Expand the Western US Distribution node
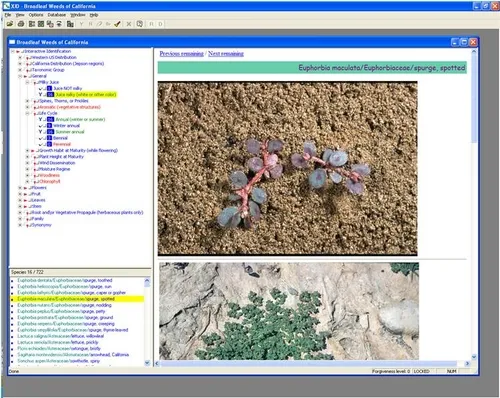Image resolution: width=500 pixels, height=398 pixels. point(20,57)
